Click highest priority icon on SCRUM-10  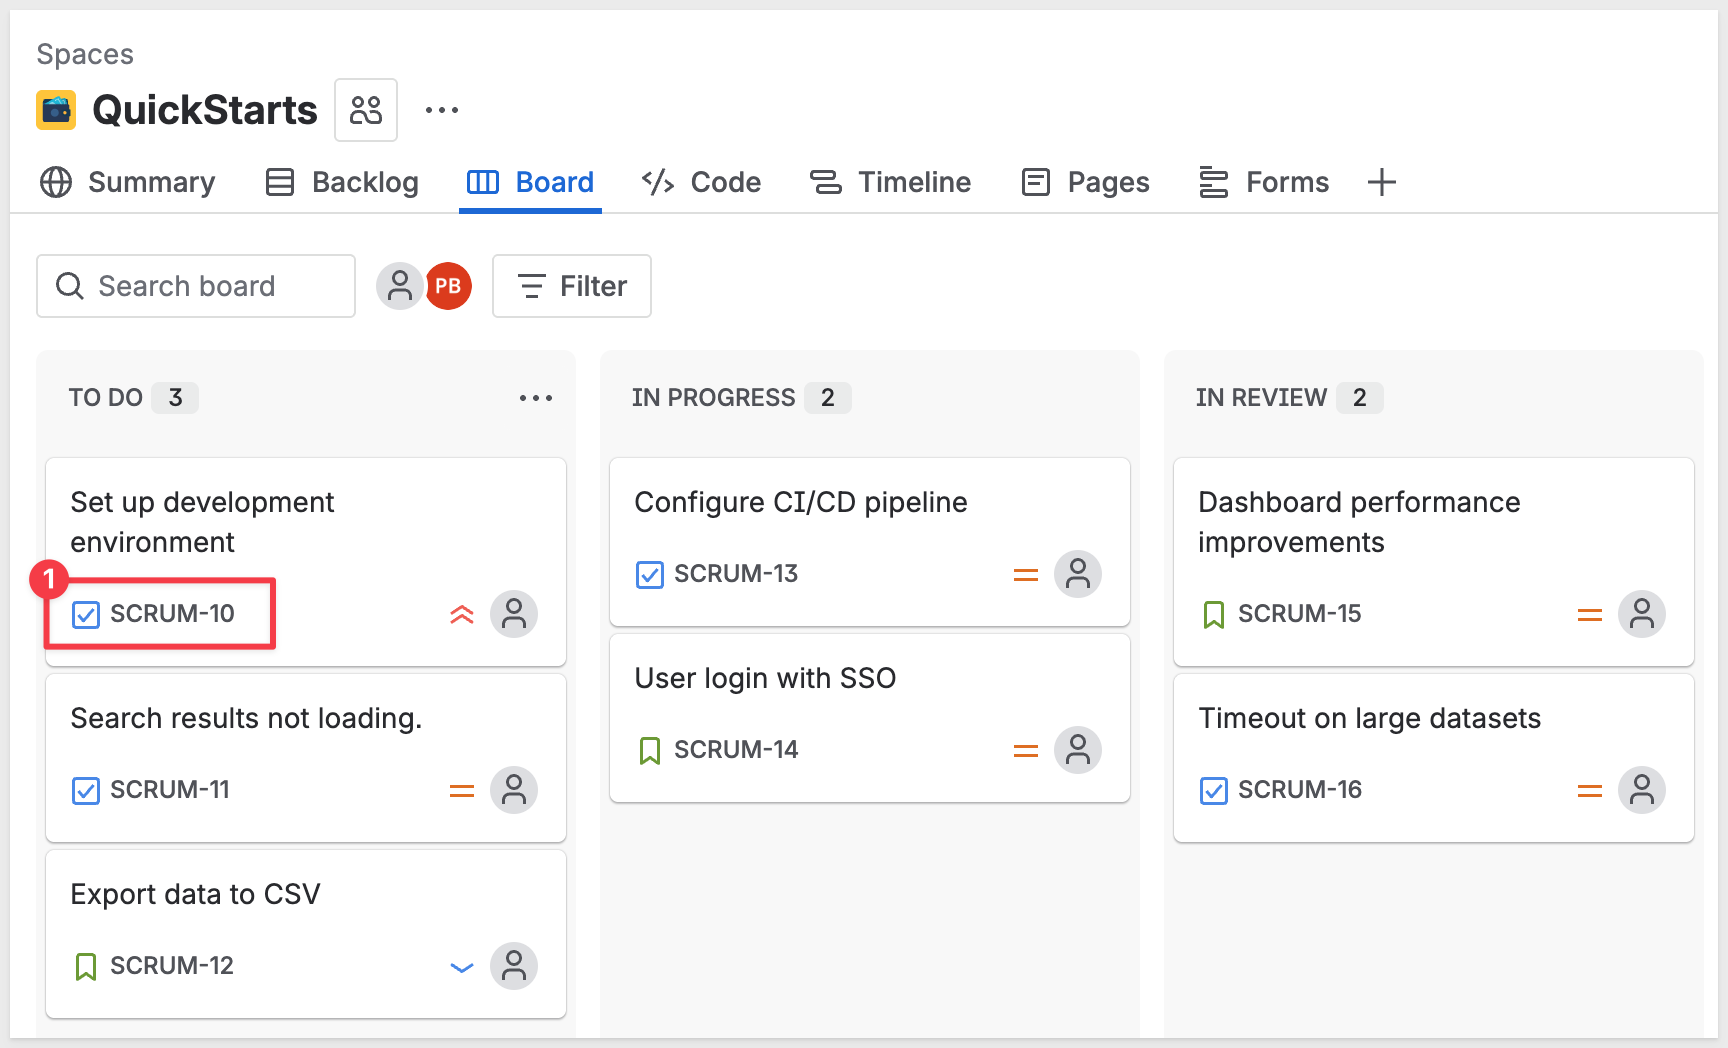click(x=461, y=614)
